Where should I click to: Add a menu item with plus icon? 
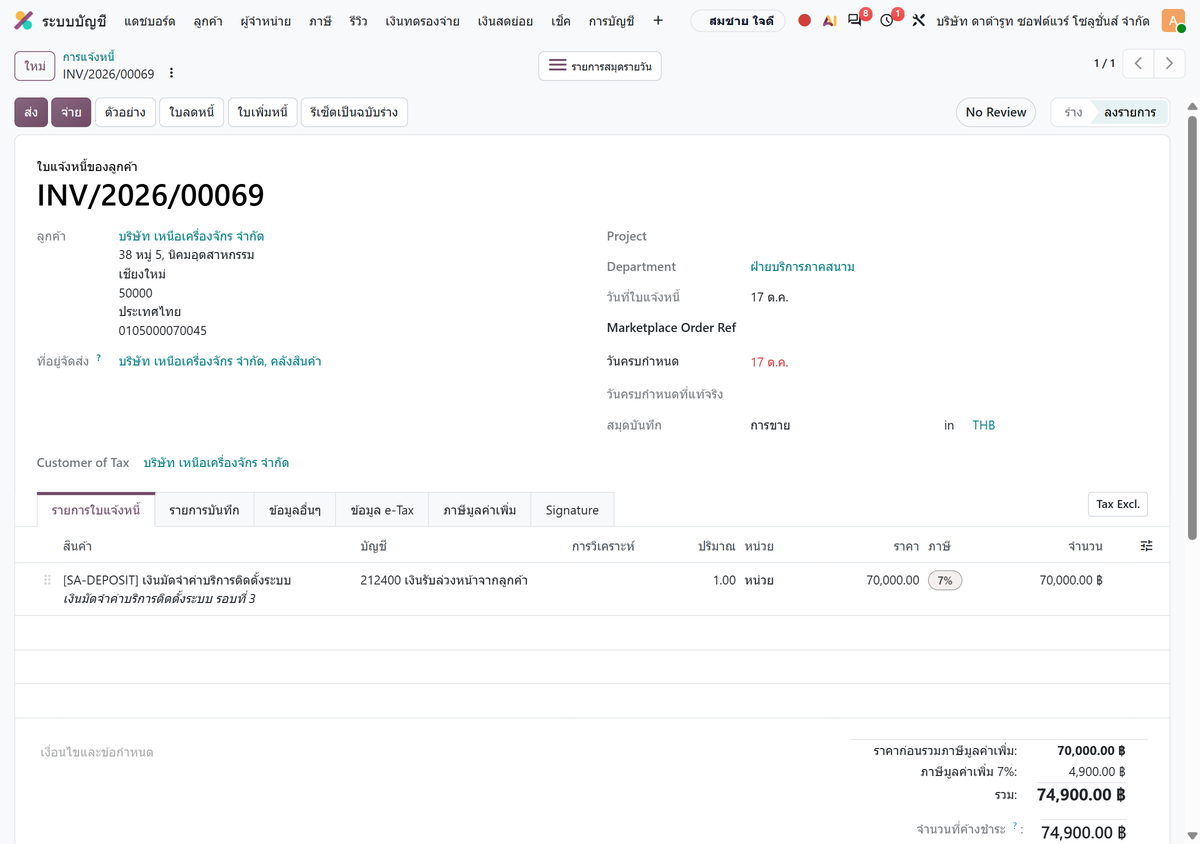[x=657, y=21]
